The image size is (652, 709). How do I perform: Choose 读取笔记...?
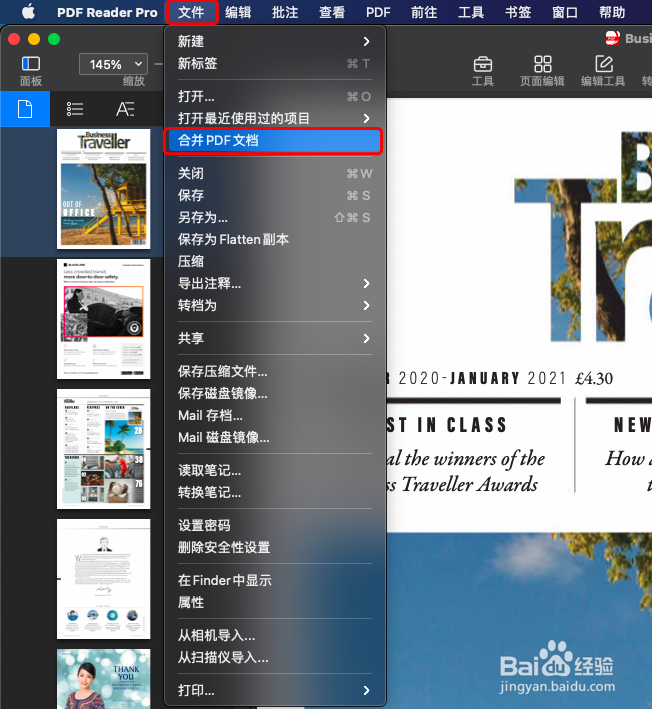pos(274,470)
